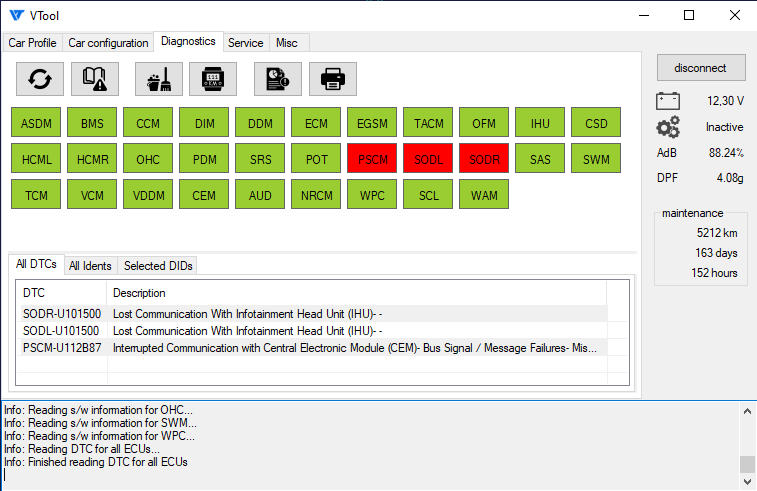Show the All Idents tab
Screen dimensions: 757x491
pos(90,266)
